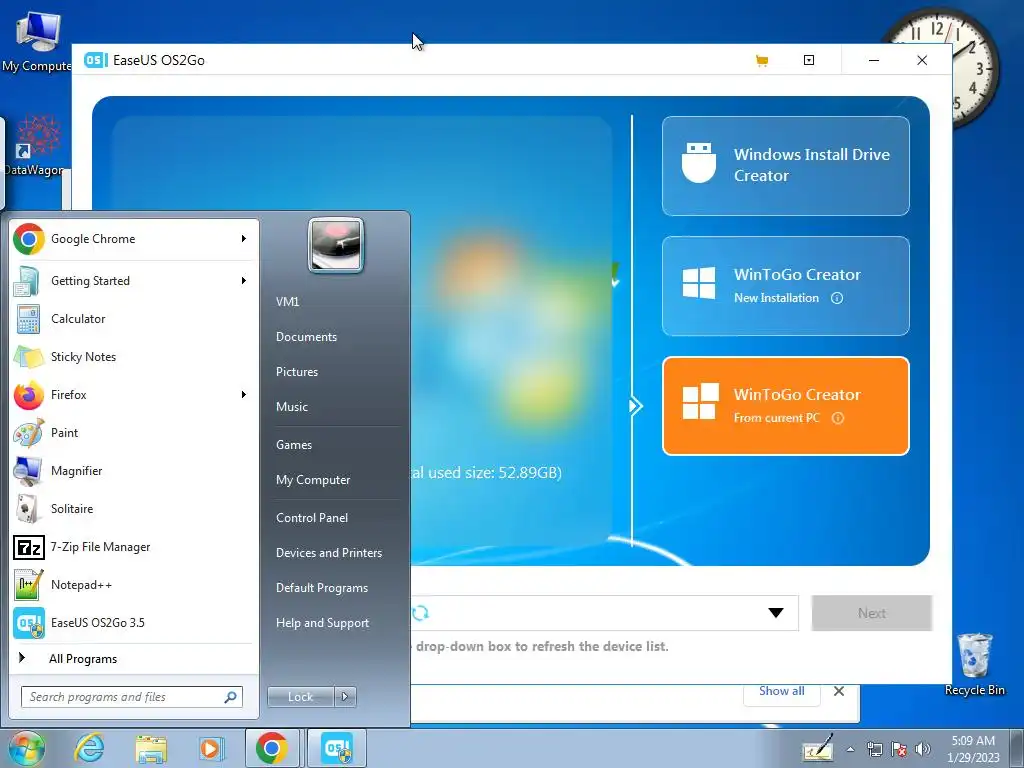
Task: Open Devices and Printers
Action: point(328,553)
